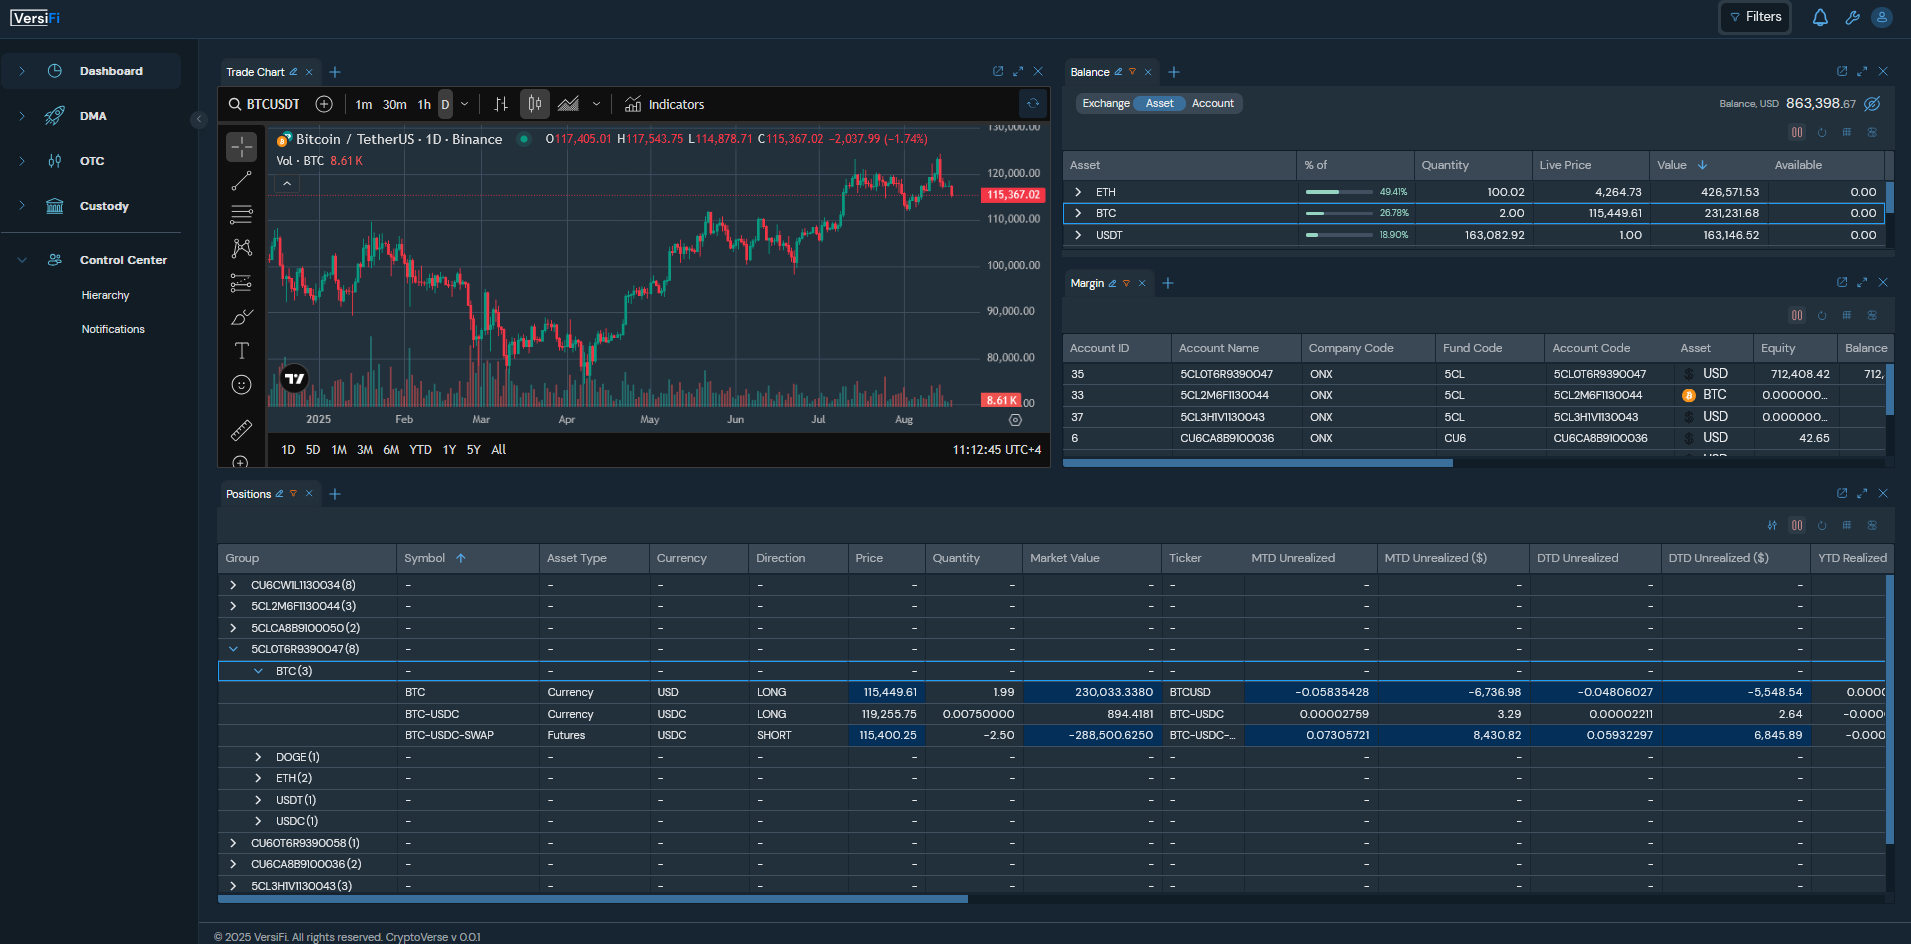Open the notifications bell icon

(1820, 17)
